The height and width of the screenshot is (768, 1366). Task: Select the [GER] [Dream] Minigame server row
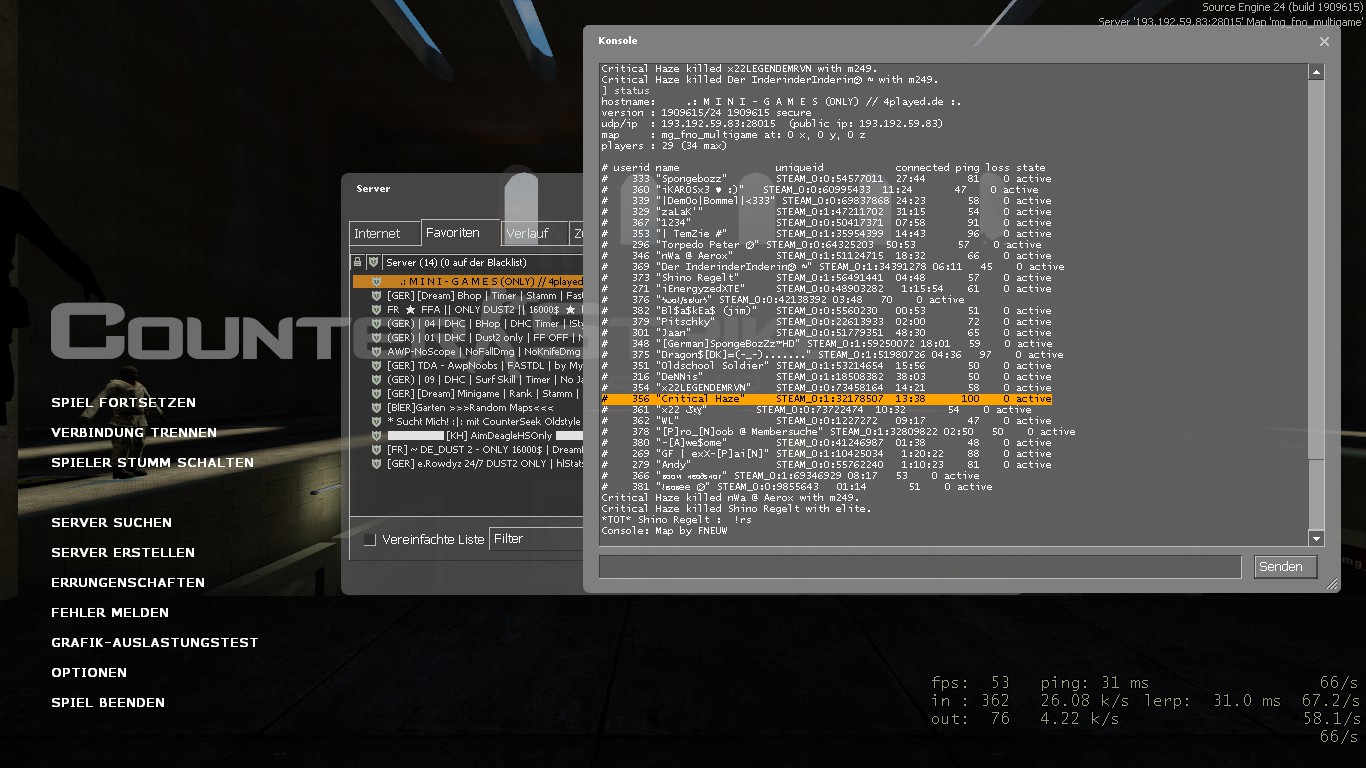[x=468, y=394]
